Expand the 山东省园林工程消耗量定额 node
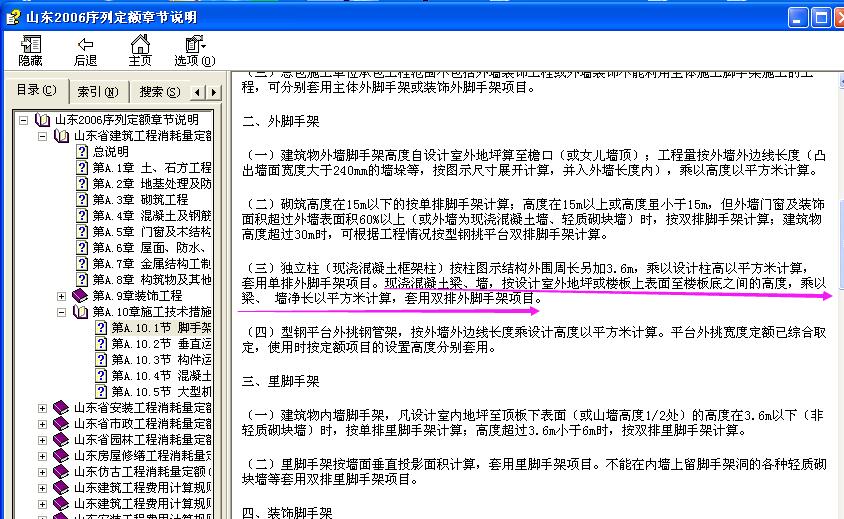Image resolution: width=844 pixels, height=519 pixels. (42, 440)
